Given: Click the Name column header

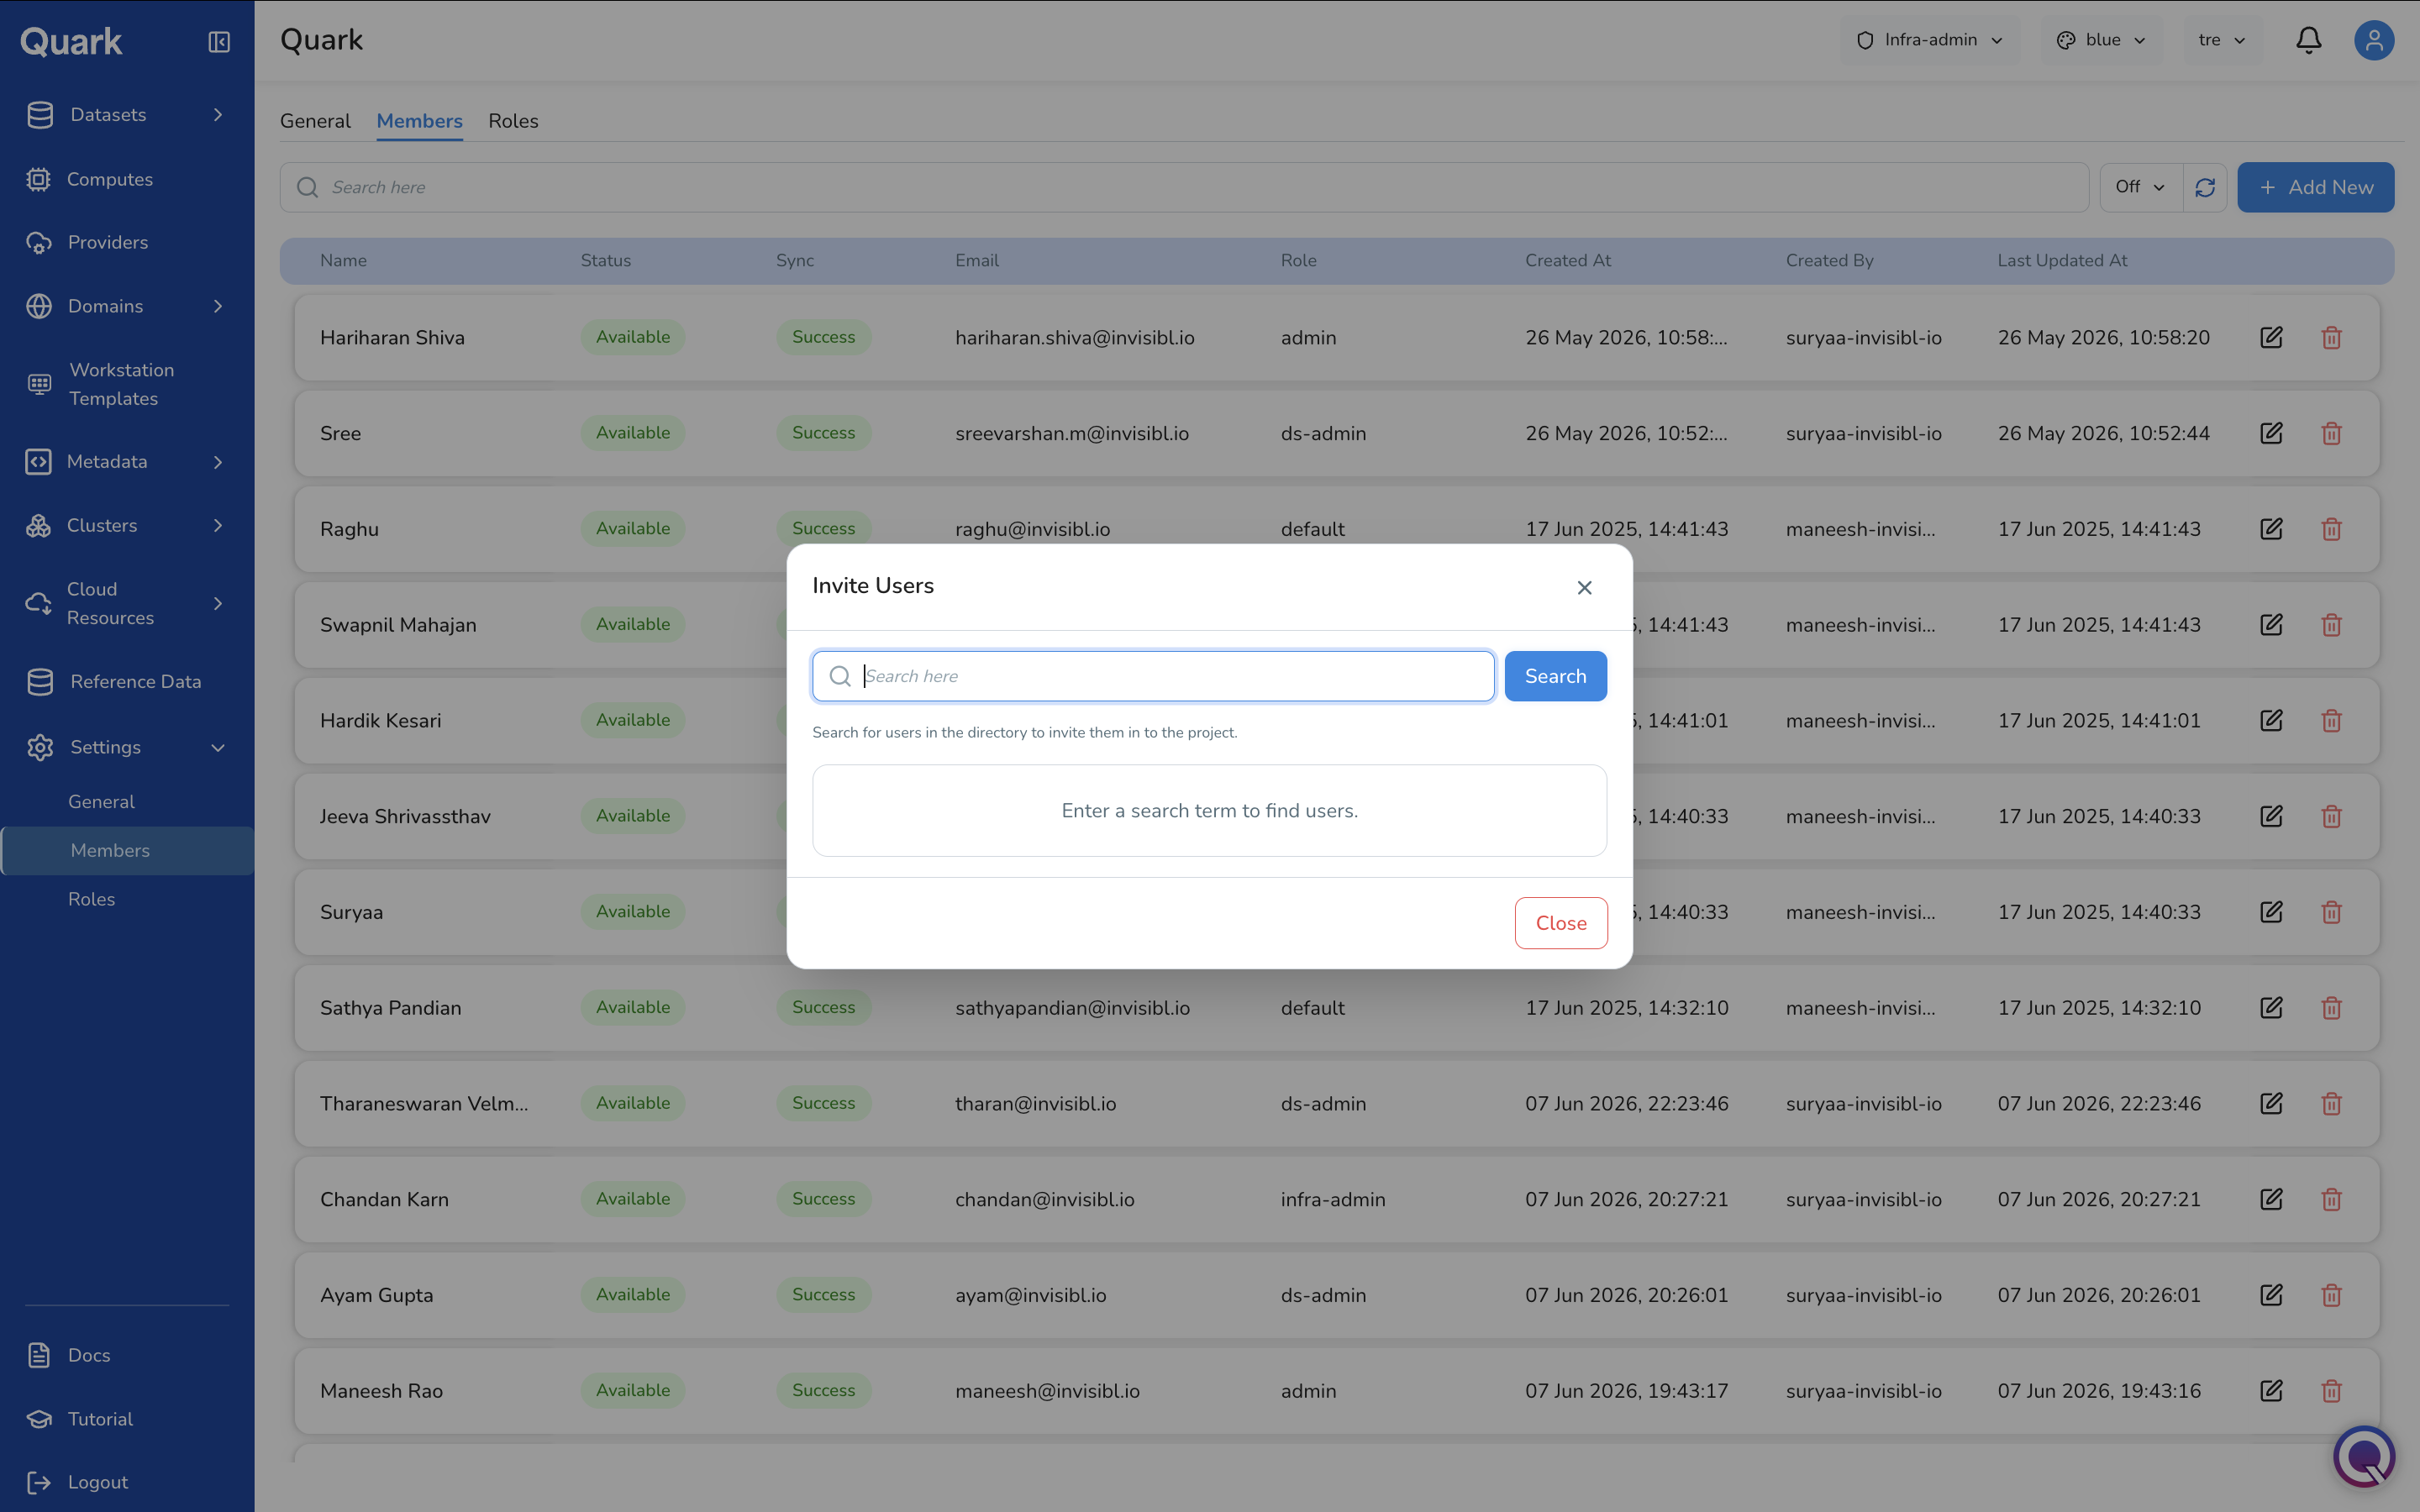Looking at the screenshot, I should [x=343, y=260].
